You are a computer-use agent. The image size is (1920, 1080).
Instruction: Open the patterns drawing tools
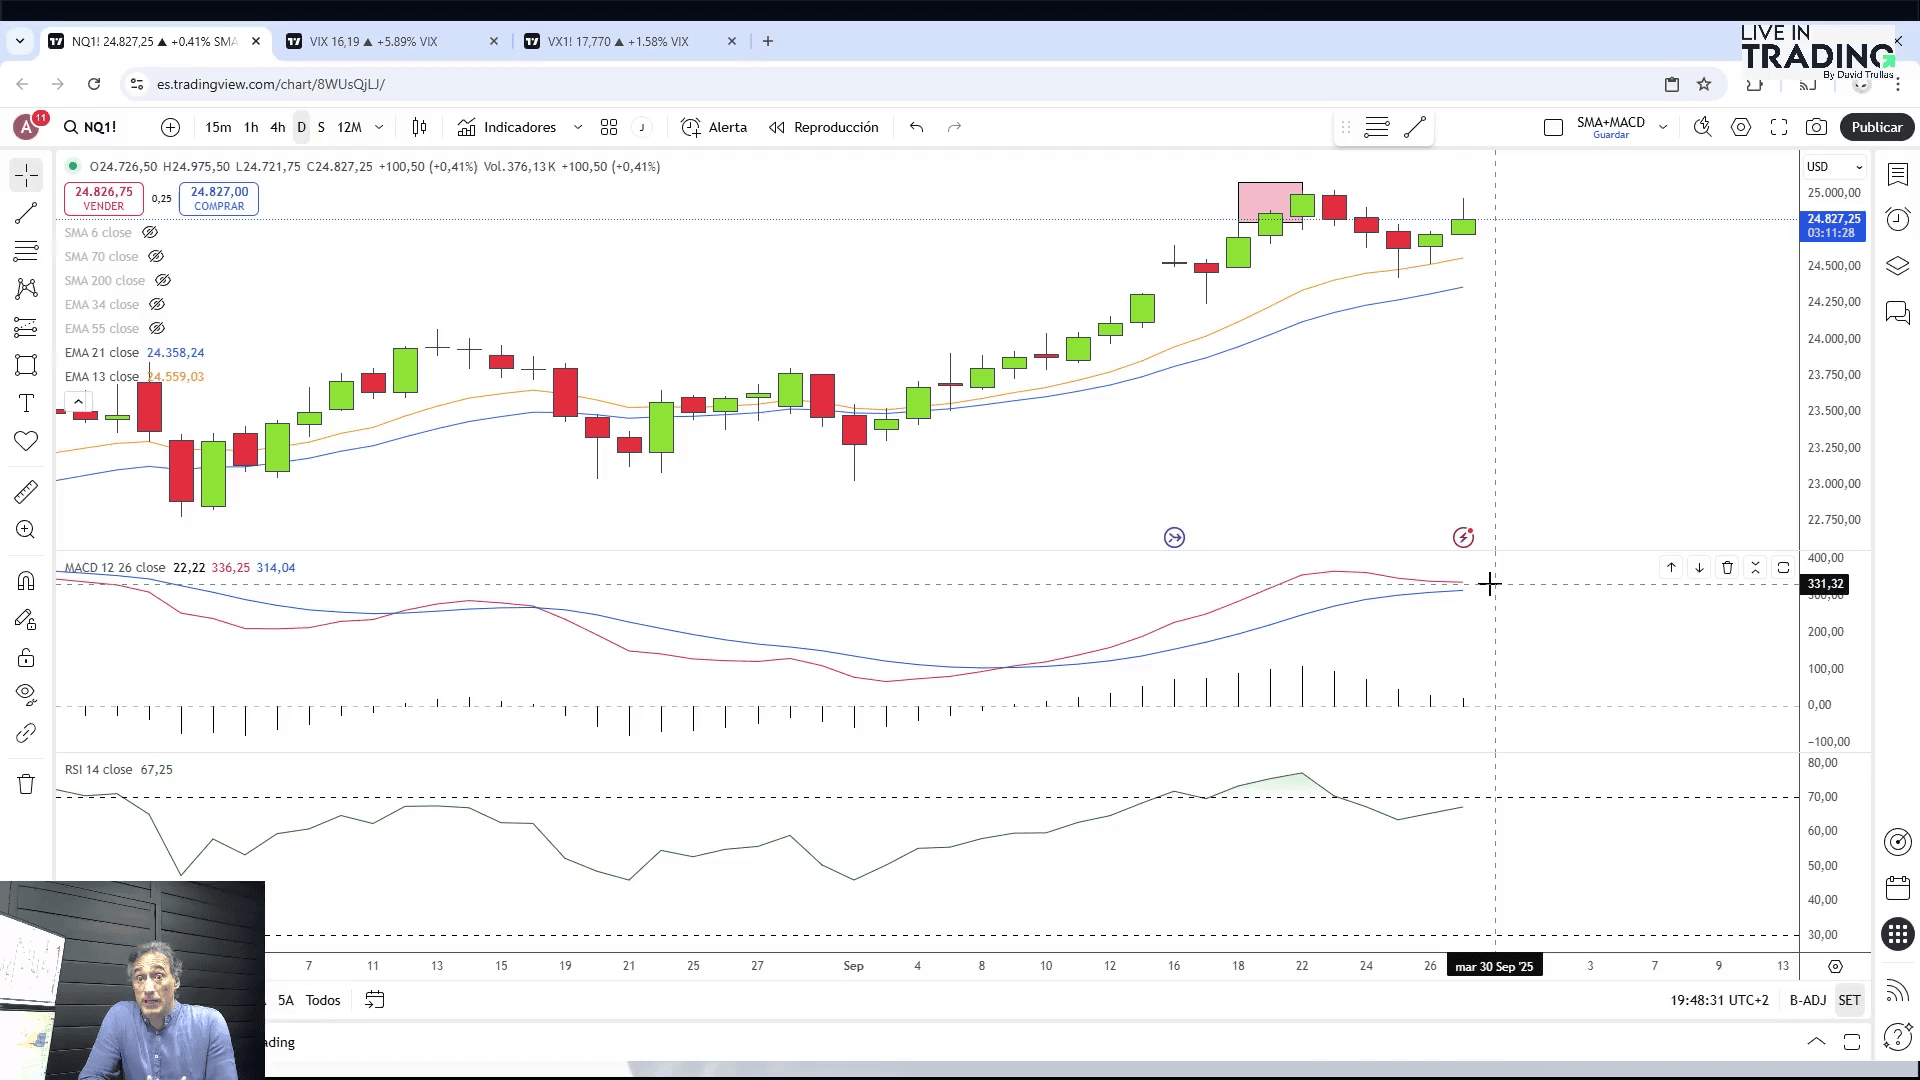pyautogui.click(x=26, y=289)
